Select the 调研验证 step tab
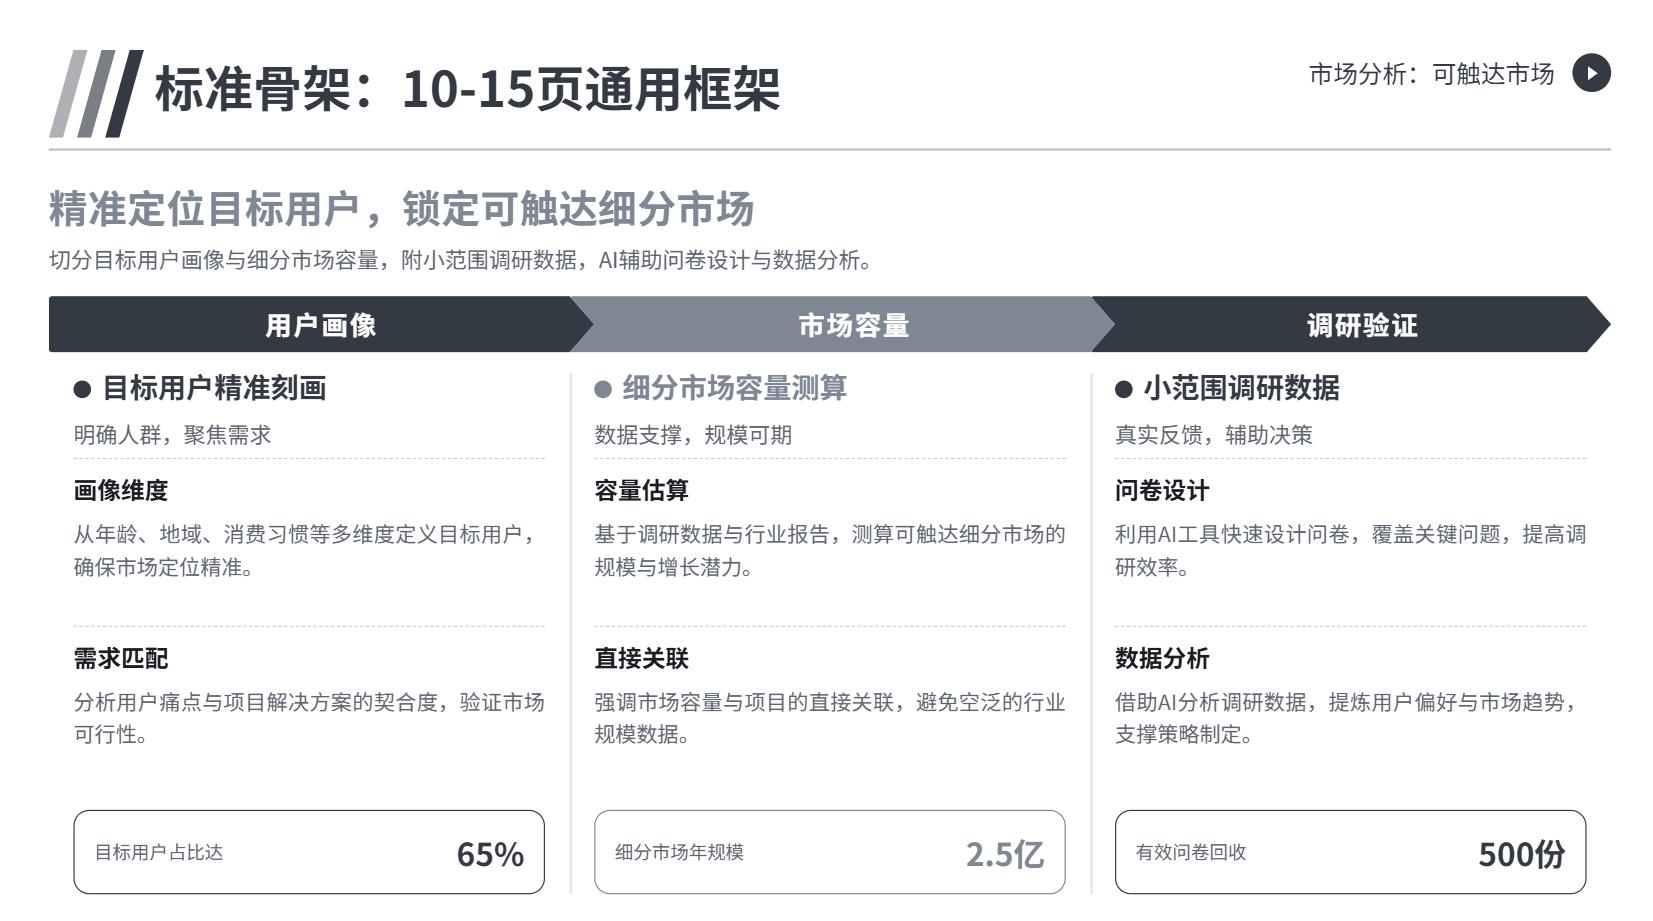 [x=1362, y=324]
